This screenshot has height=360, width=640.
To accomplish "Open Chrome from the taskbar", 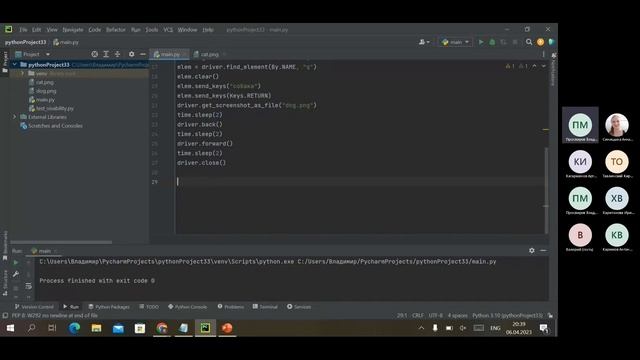I will [x=162, y=328].
